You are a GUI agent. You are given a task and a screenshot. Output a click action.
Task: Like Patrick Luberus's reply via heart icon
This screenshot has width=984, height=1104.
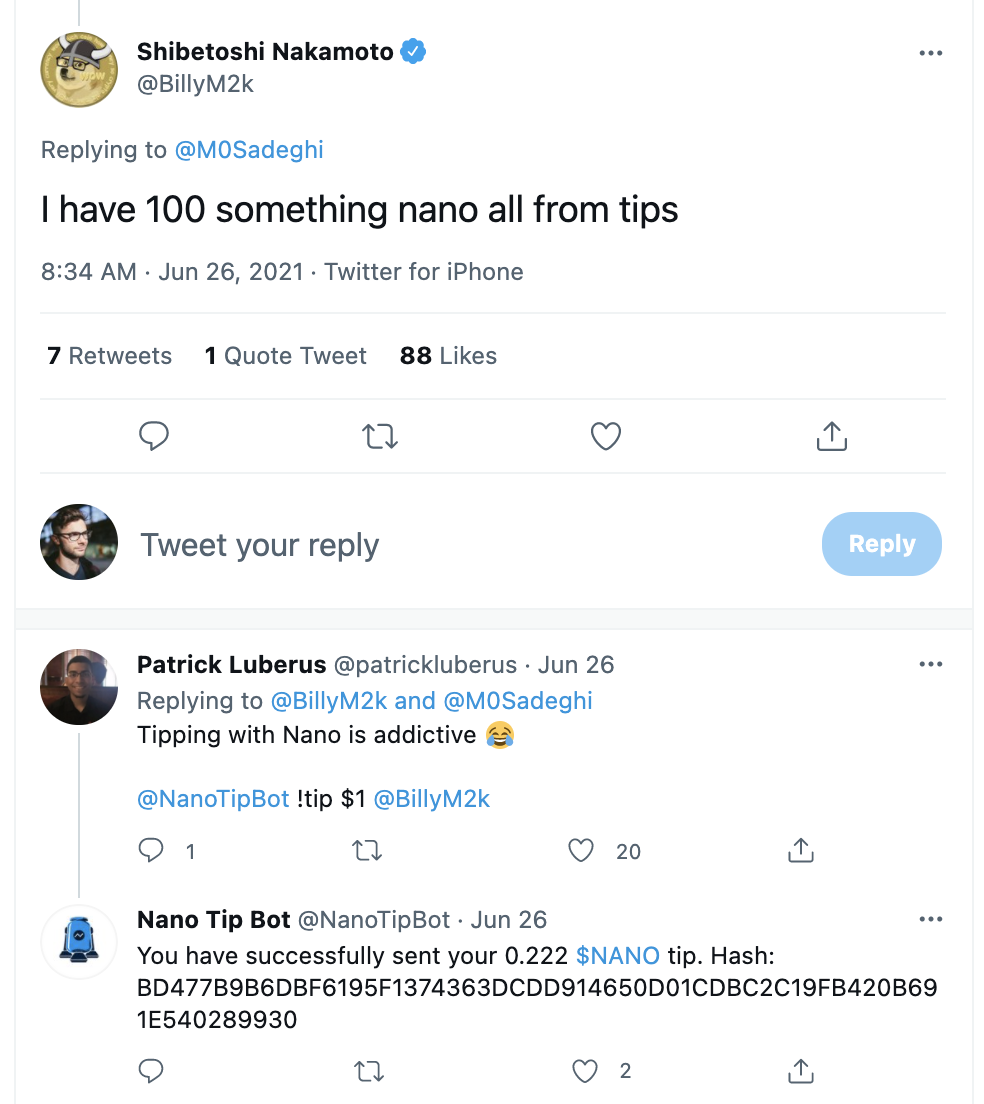580,850
